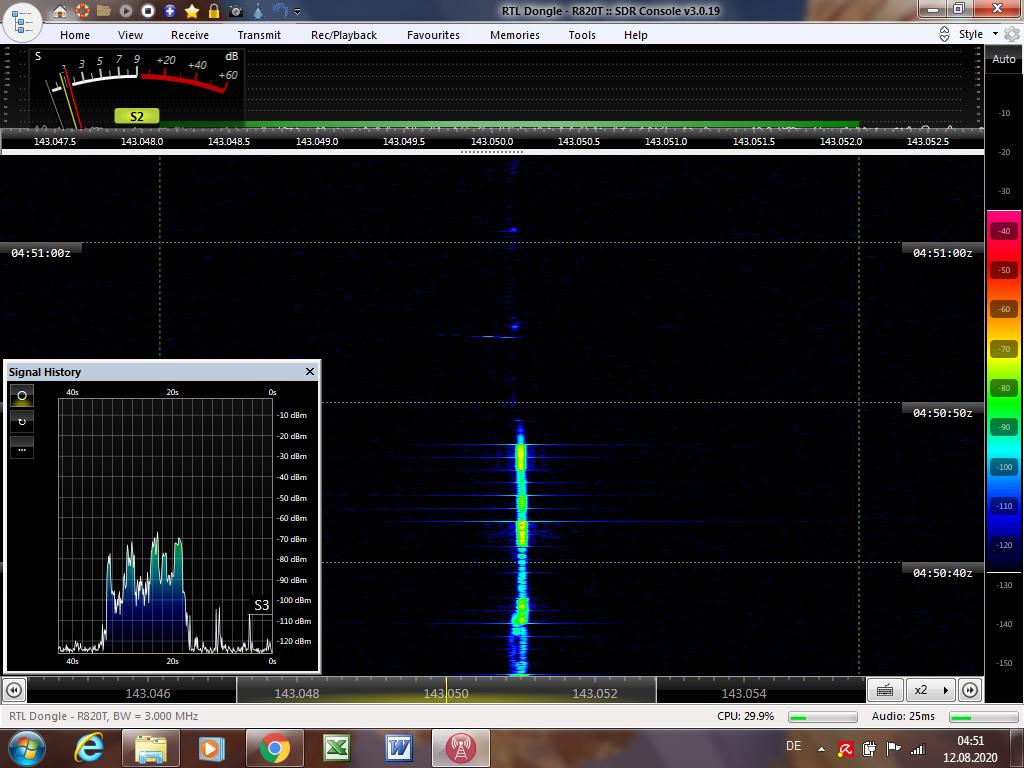
Task: Click 143.050.0 on the top frequency ruler
Action: pos(492,141)
